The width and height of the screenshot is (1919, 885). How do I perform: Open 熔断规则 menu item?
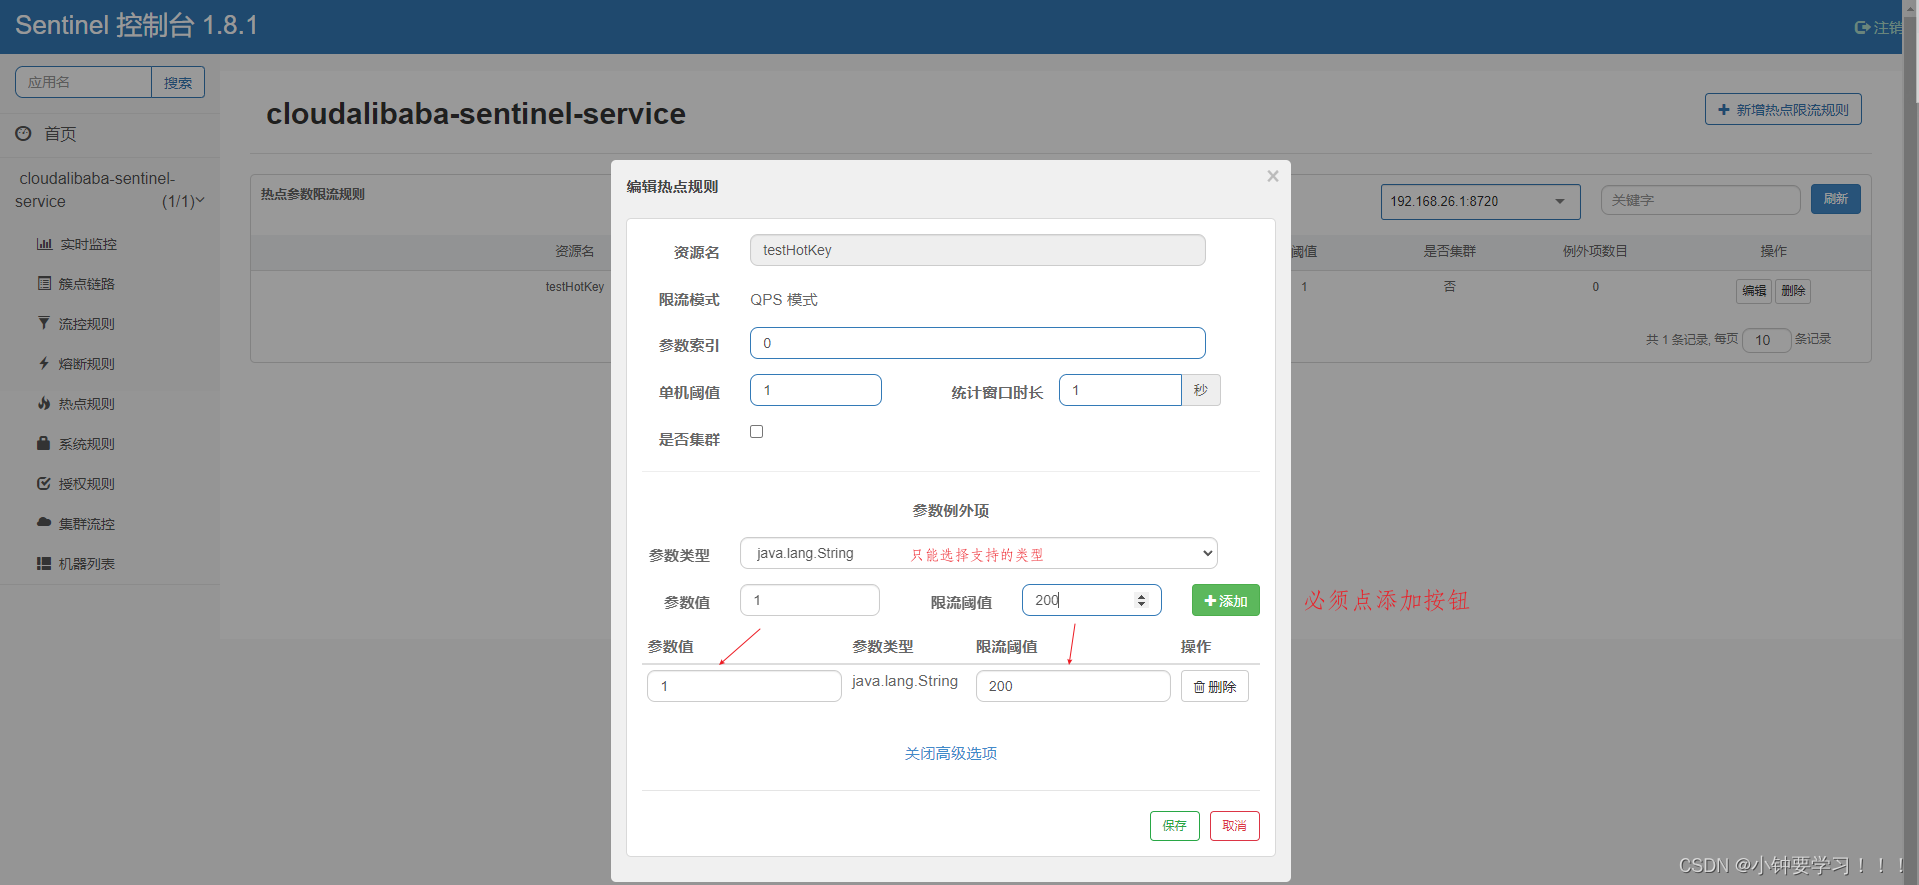87,364
